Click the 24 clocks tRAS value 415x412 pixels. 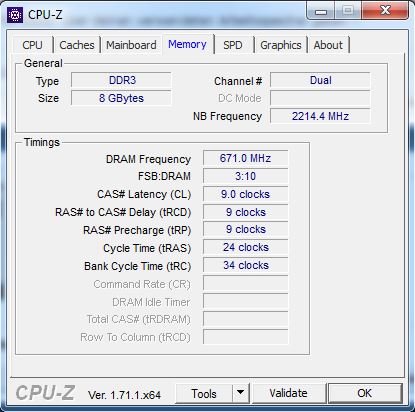tap(245, 247)
